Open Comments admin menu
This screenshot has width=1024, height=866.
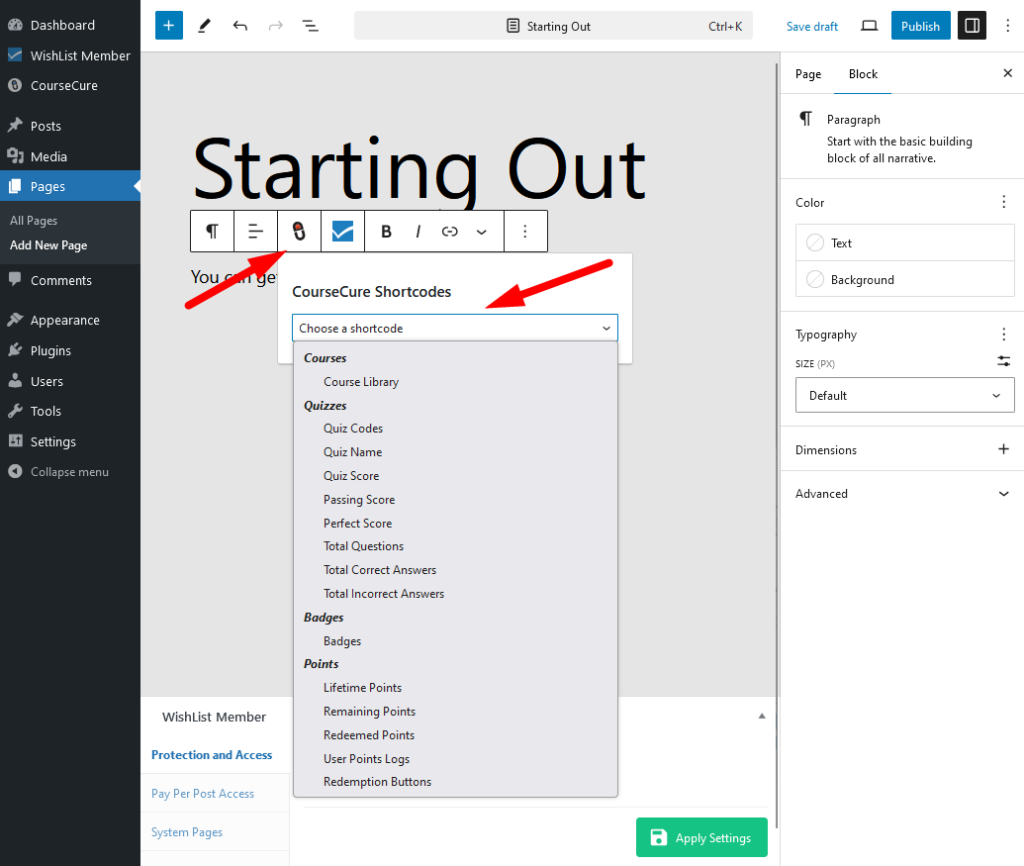[x=70, y=280]
